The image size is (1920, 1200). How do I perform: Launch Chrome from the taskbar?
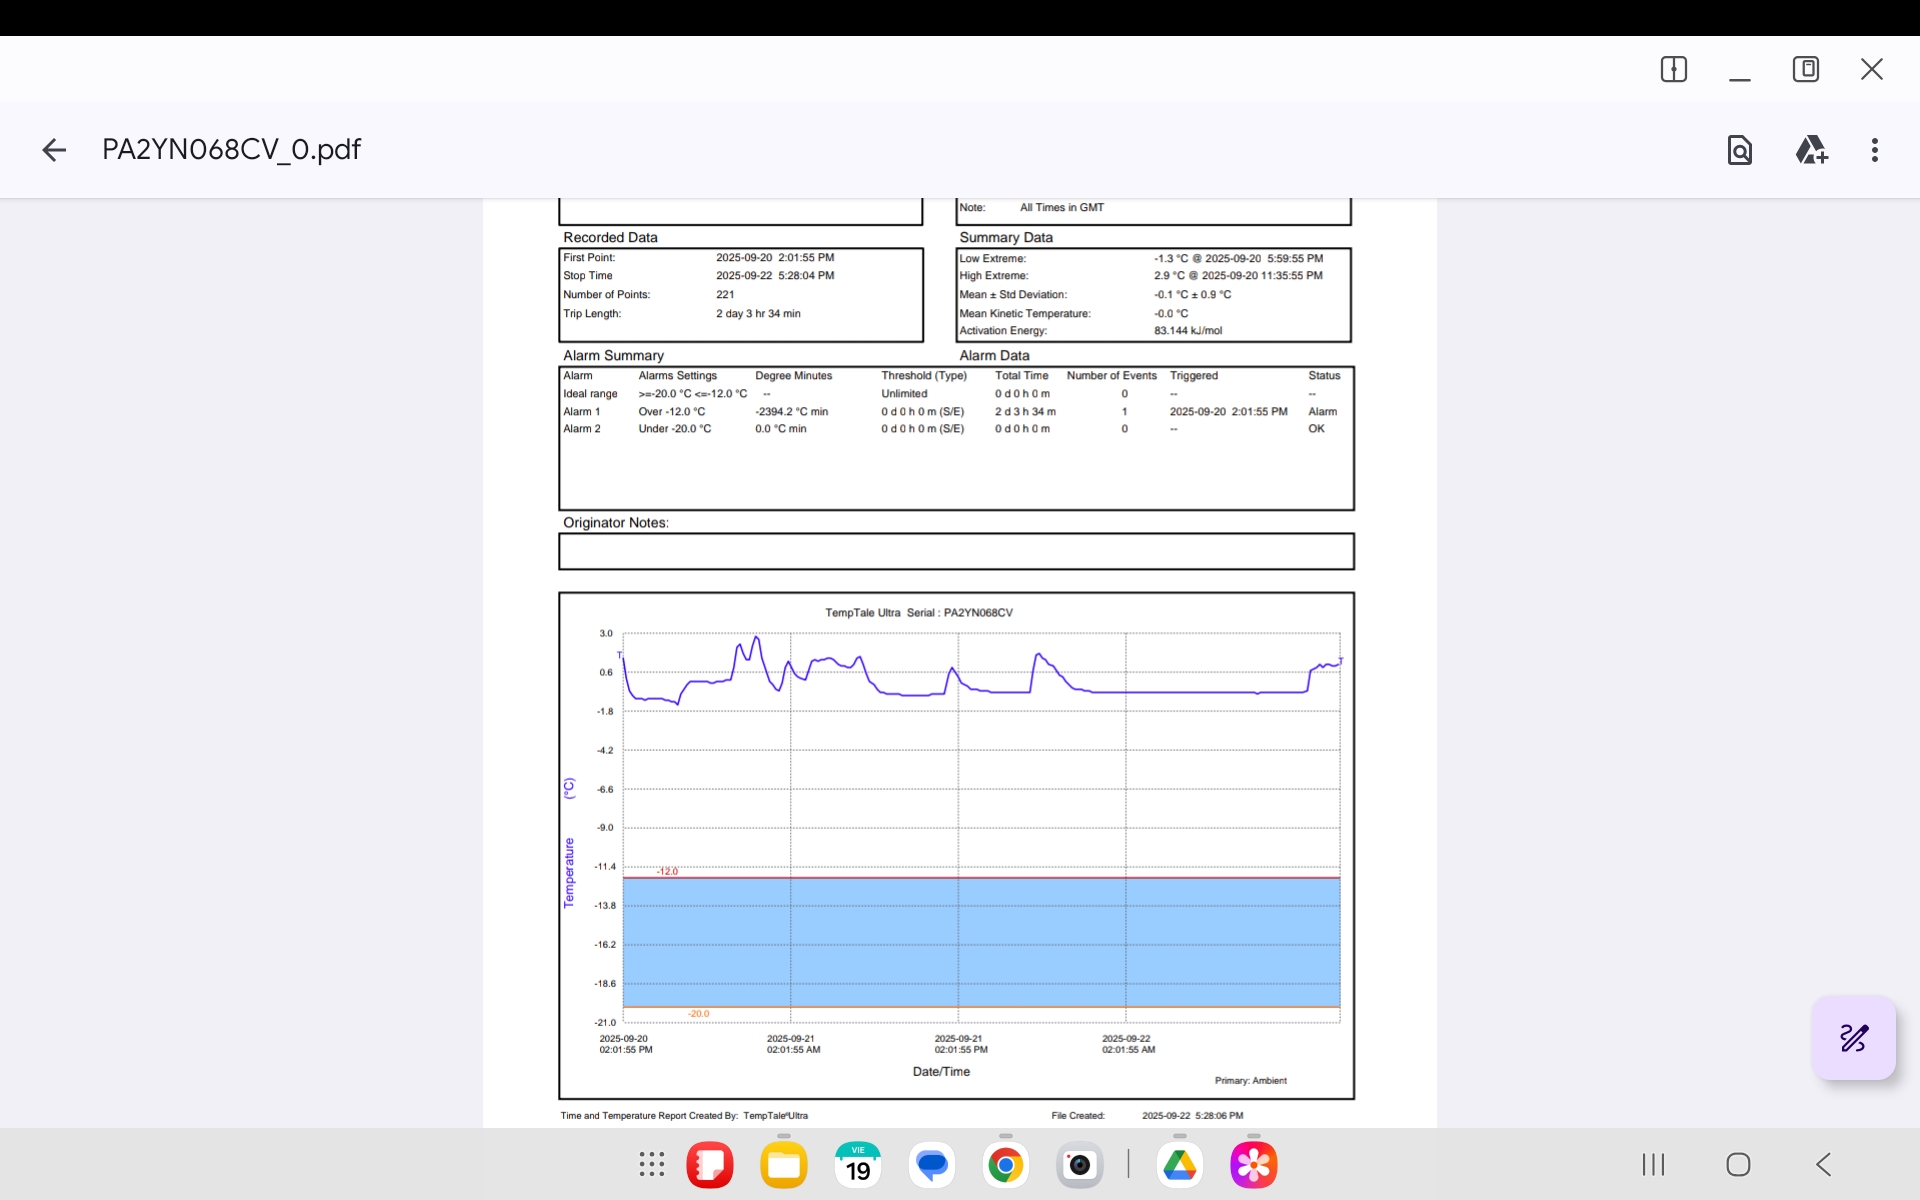pos(1006,1165)
